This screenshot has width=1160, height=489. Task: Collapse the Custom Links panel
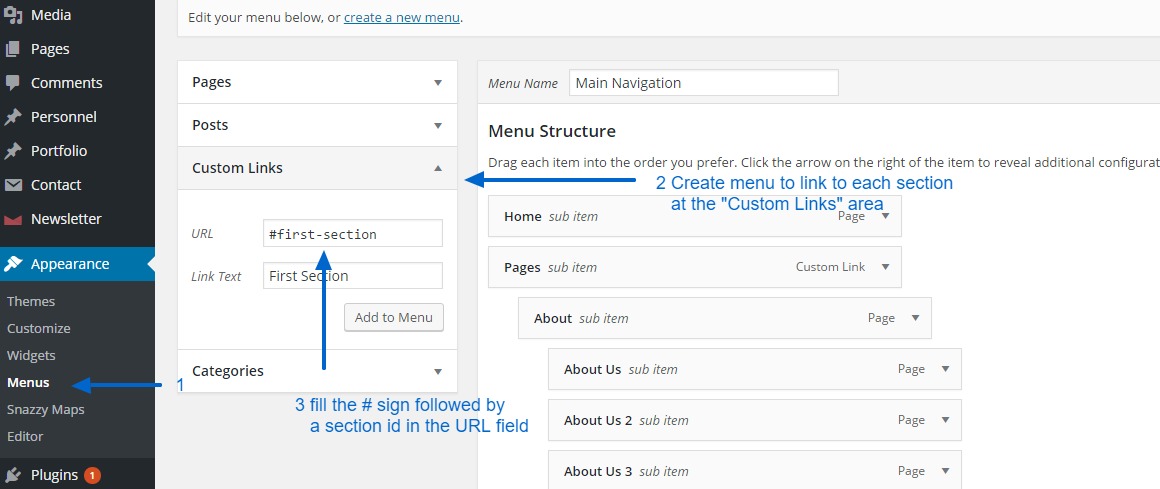pos(438,169)
